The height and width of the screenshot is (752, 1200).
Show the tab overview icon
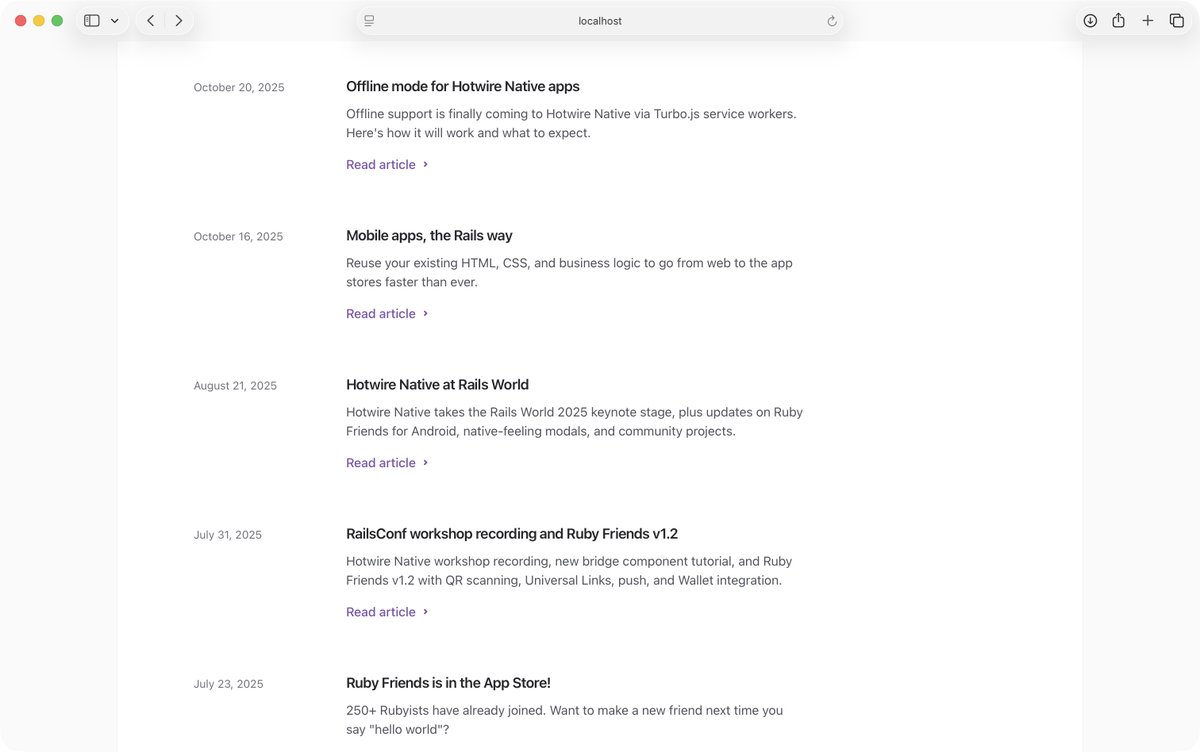click(1177, 21)
